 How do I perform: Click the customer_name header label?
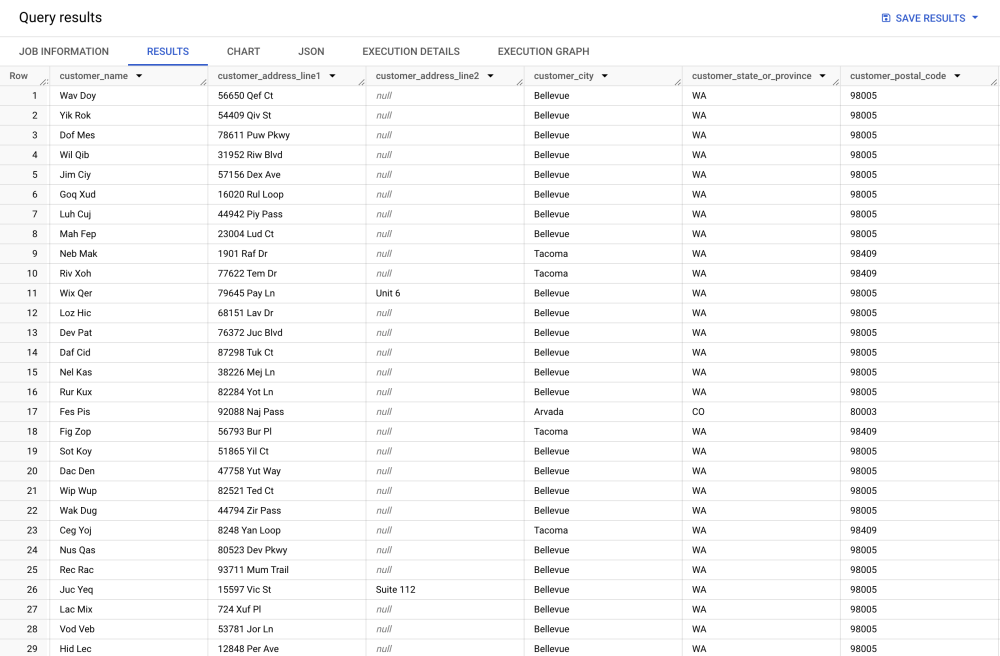click(94, 76)
